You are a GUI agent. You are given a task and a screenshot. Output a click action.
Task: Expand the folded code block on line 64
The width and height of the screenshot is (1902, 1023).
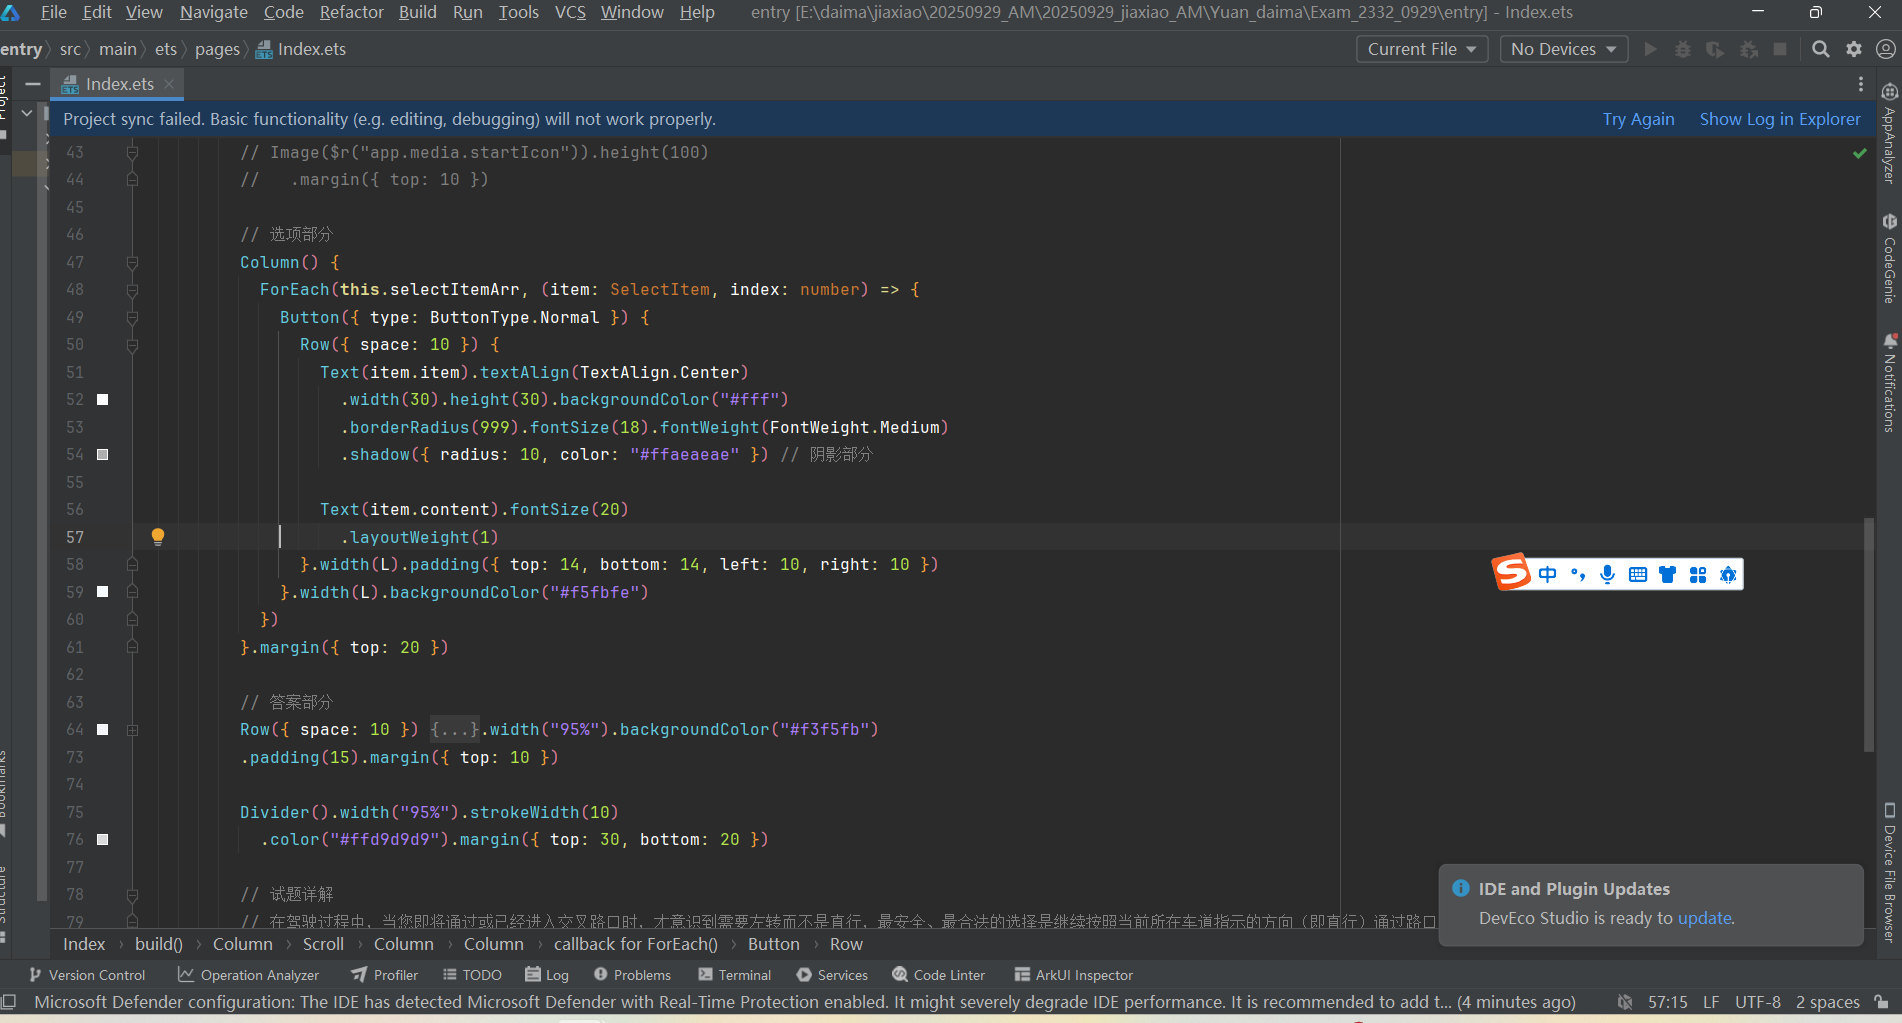click(454, 730)
